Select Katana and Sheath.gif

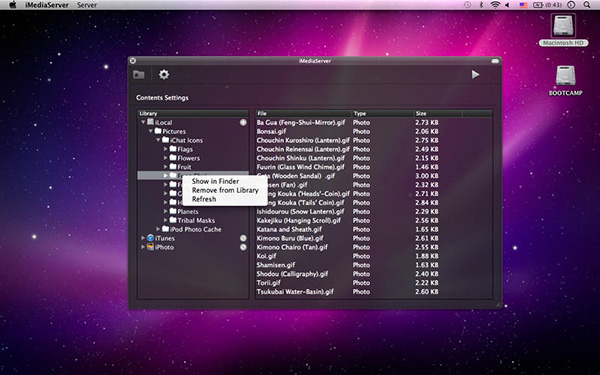click(289, 229)
